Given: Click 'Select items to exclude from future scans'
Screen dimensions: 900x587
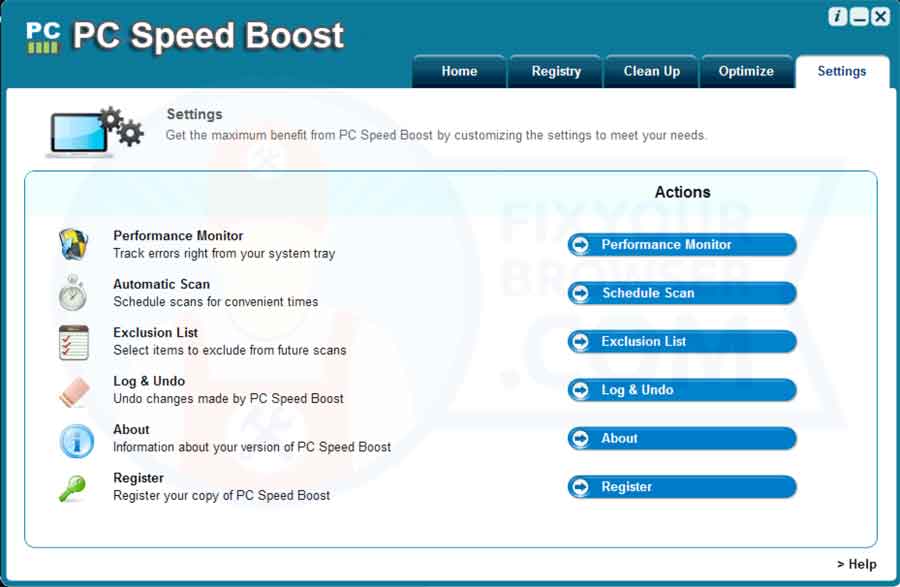Looking at the screenshot, I should pyautogui.click(x=230, y=350).
